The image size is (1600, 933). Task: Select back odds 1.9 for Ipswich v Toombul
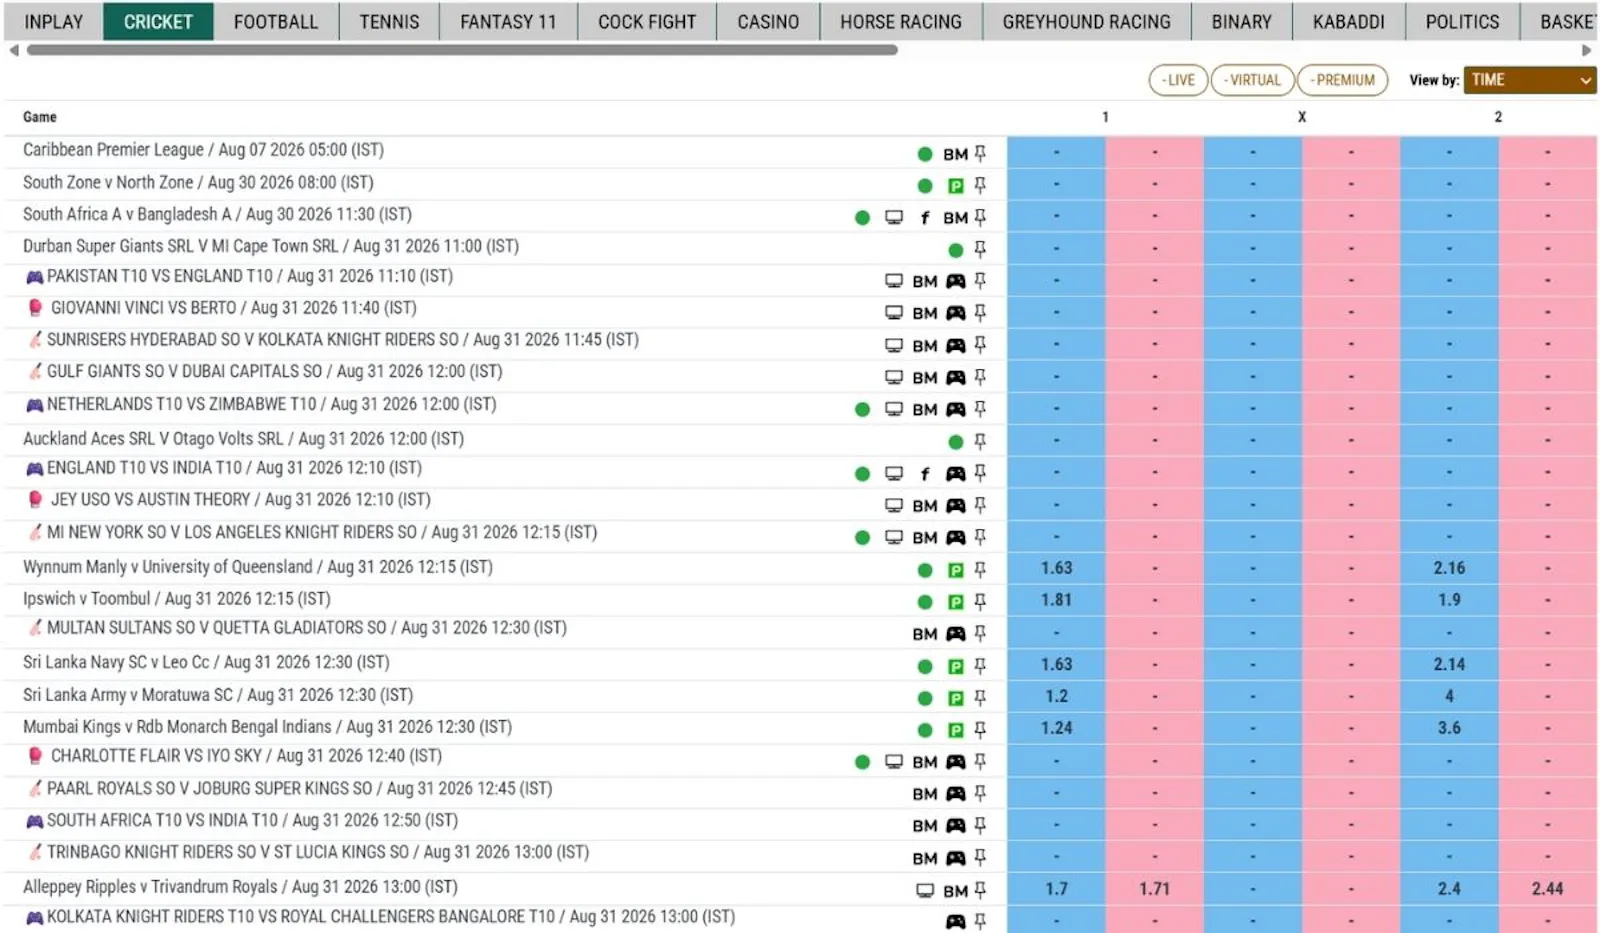pos(1449,600)
